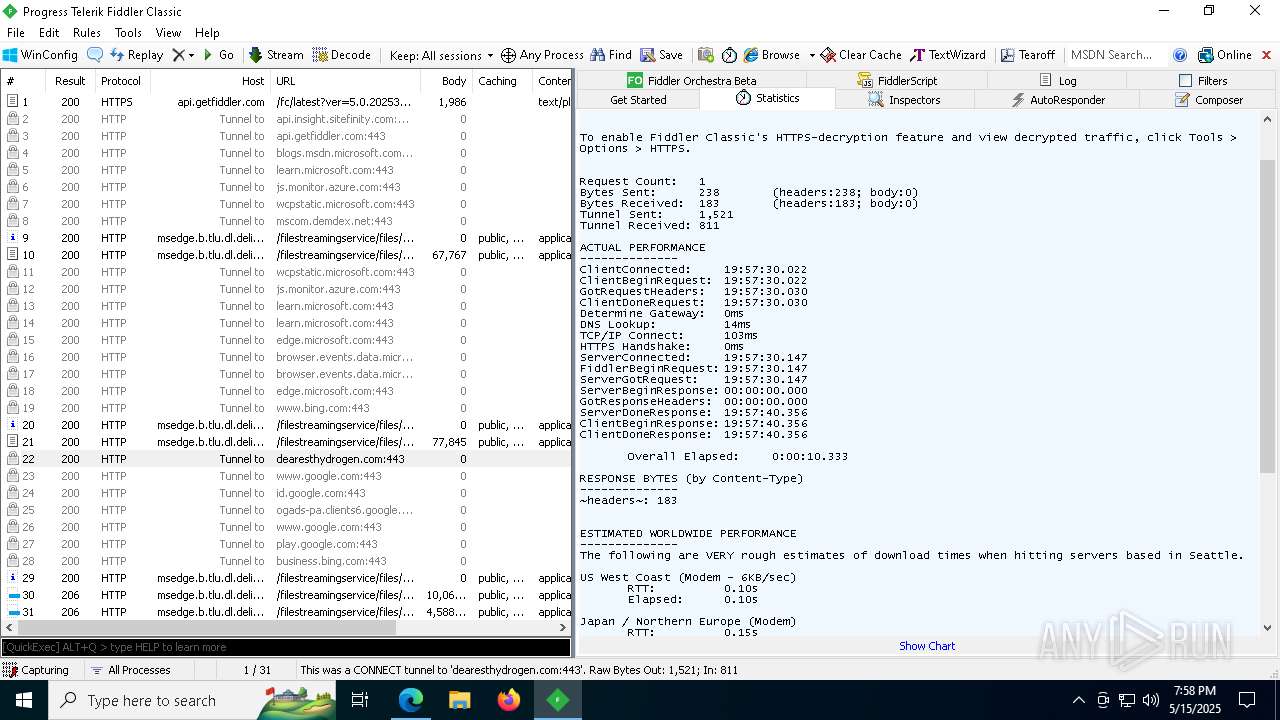
Task: Tearoff the inspectors panel
Action: pyautogui.click(x=1028, y=55)
